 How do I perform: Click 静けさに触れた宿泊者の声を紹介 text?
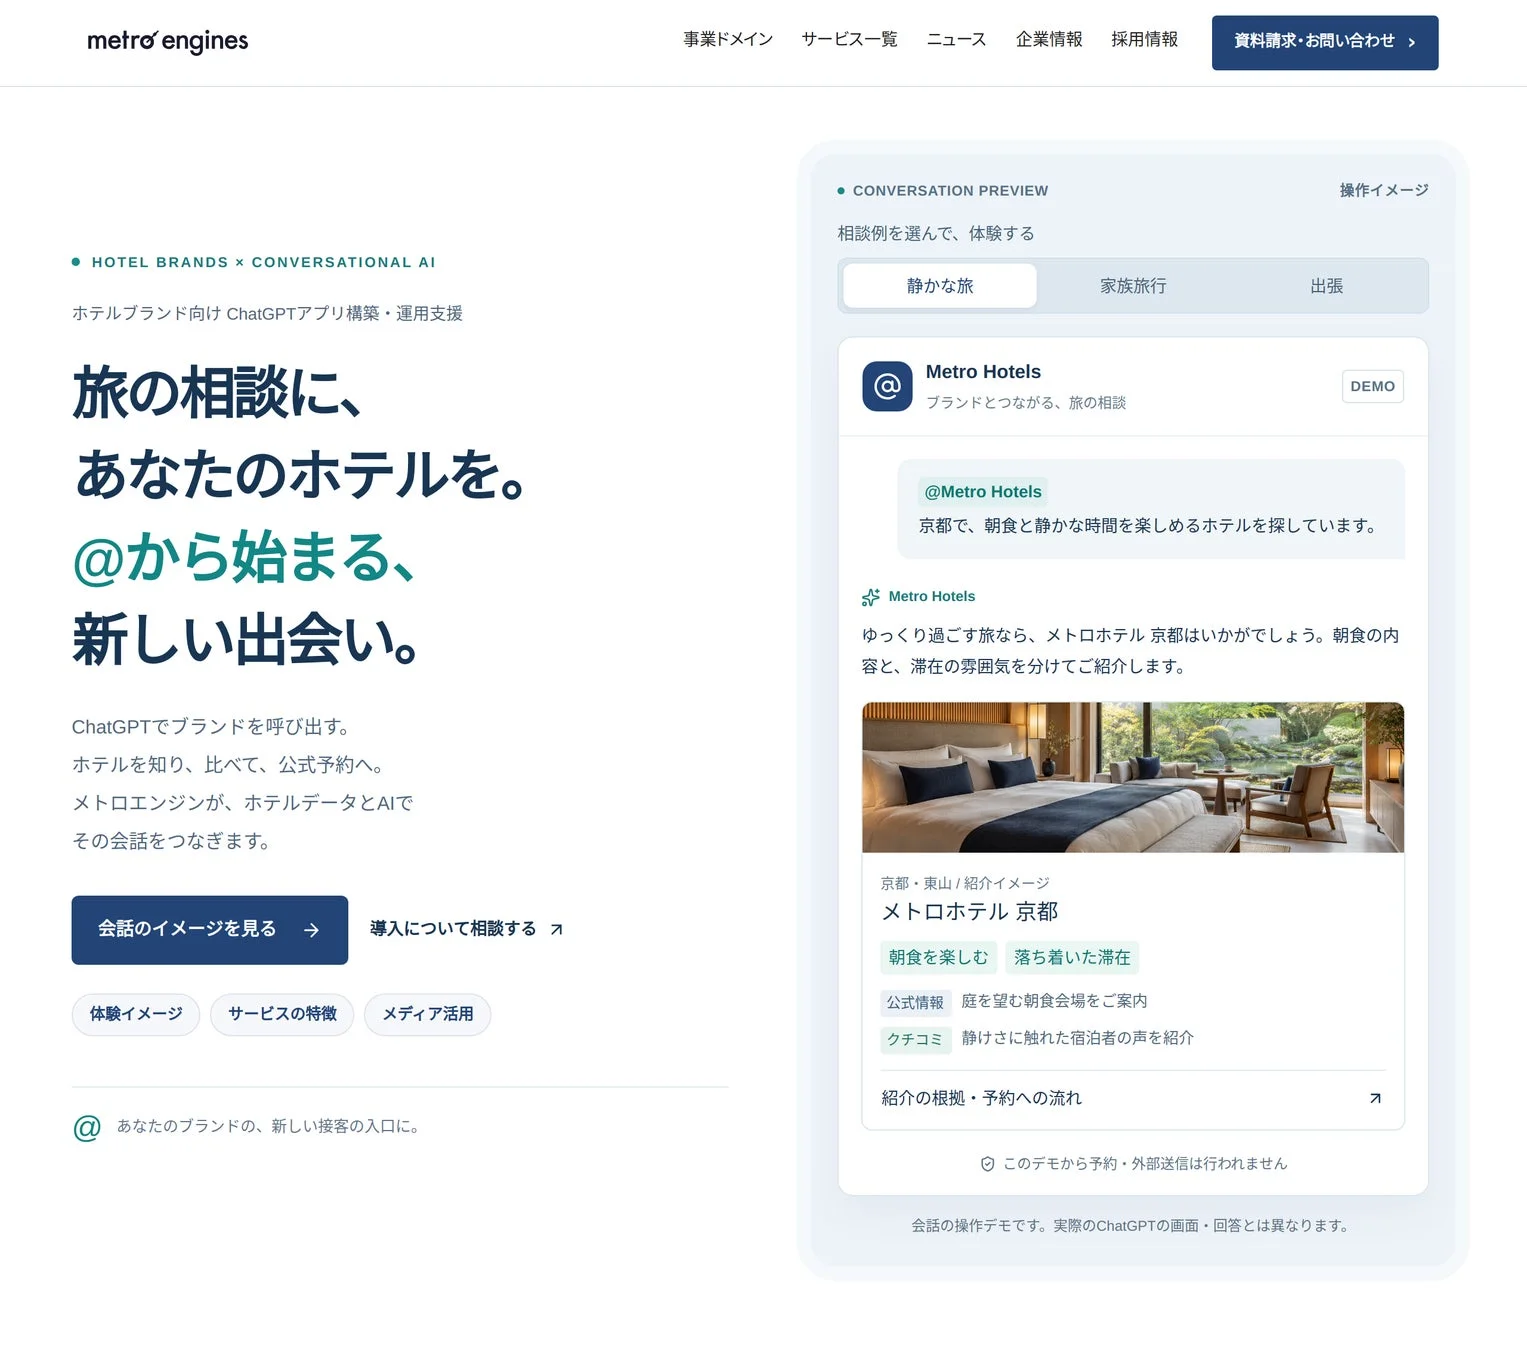tap(1077, 1038)
